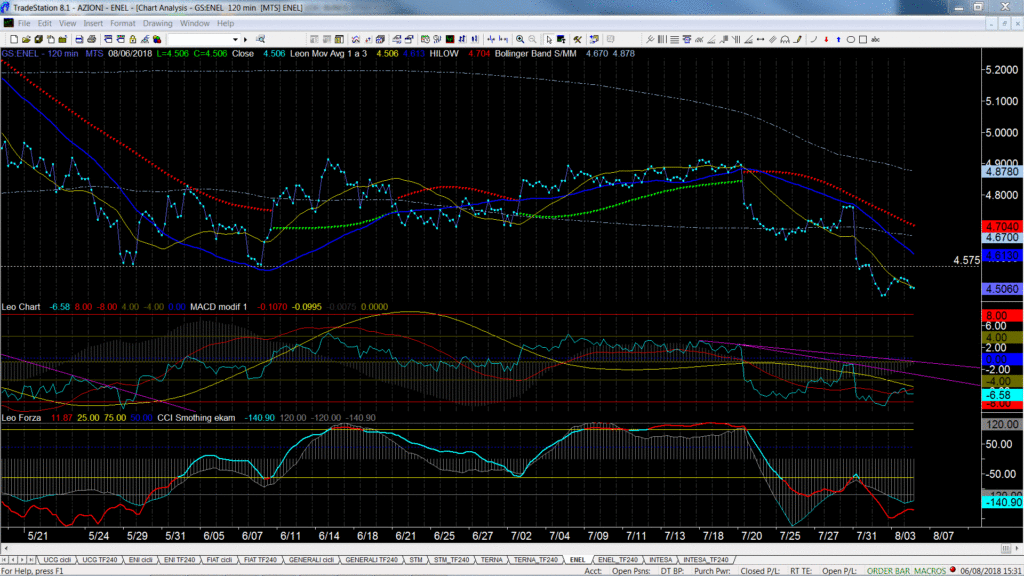Switch to the ENI TF240 tab

179,560
